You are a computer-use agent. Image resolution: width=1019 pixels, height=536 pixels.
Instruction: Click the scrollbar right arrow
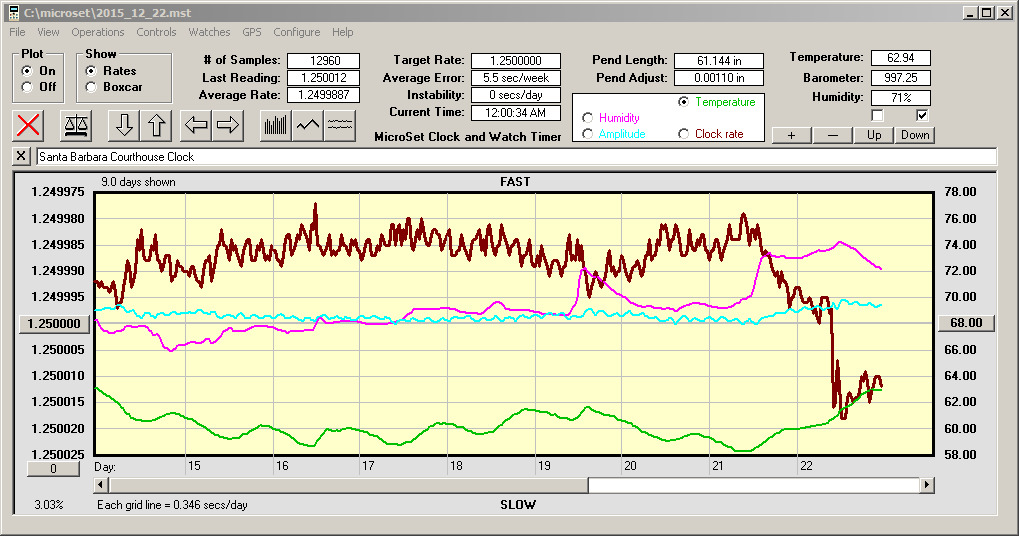coord(927,485)
